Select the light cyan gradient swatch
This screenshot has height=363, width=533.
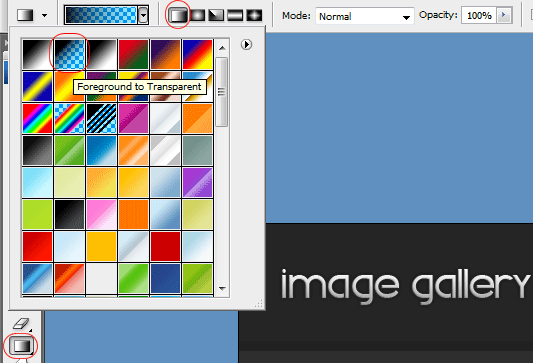click(x=37, y=183)
